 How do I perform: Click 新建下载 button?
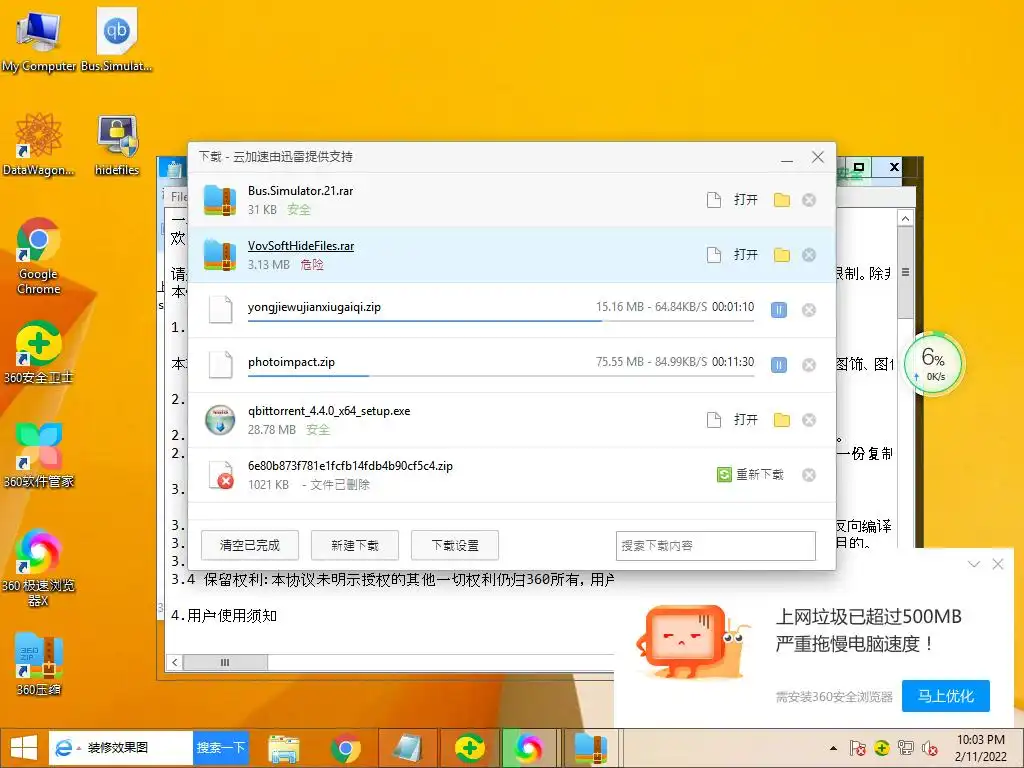[355, 545]
